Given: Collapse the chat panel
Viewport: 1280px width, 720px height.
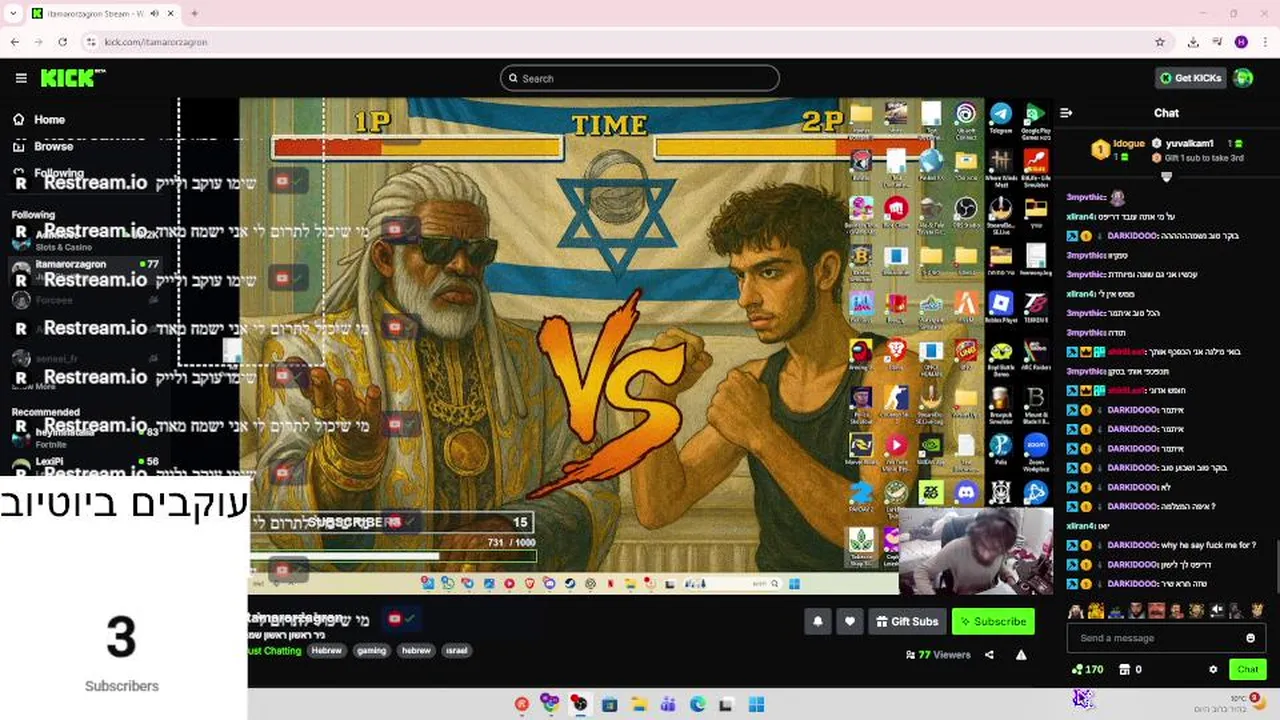Looking at the screenshot, I should click(1066, 113).
